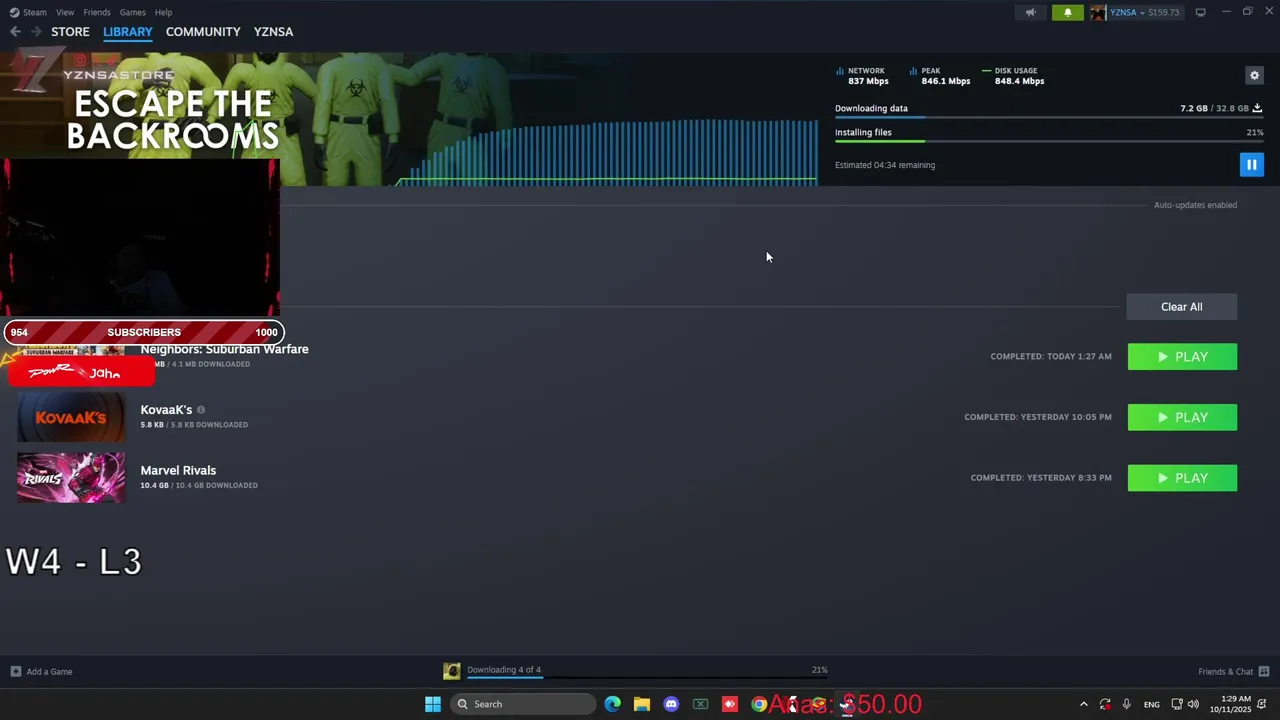Screen dimensions: 1280x720
Task: Click Marvel Rivals thumbnail
Action: pyautogui.click(x=71, y=477)
